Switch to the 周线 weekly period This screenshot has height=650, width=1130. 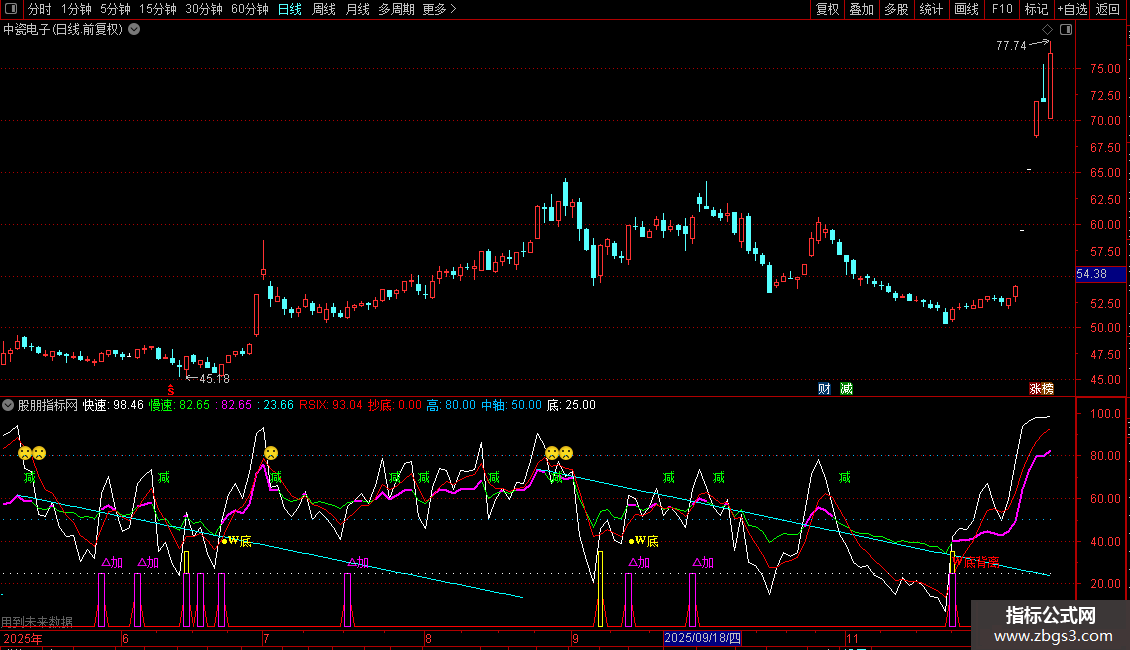coord(323,9)
